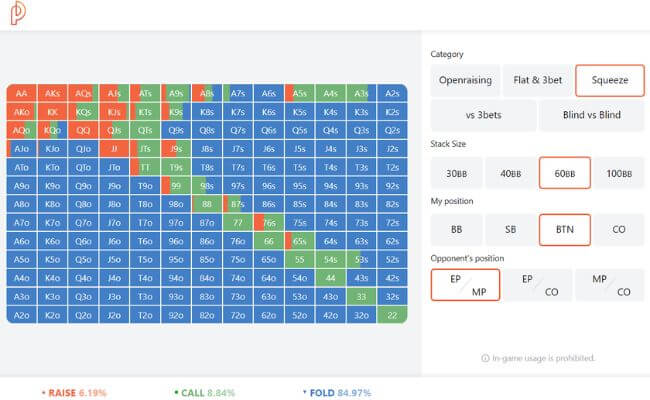The height and width of the screenshot is (400, 650).
Task: Select BB as my position
Action: click(x=457, y=230)
